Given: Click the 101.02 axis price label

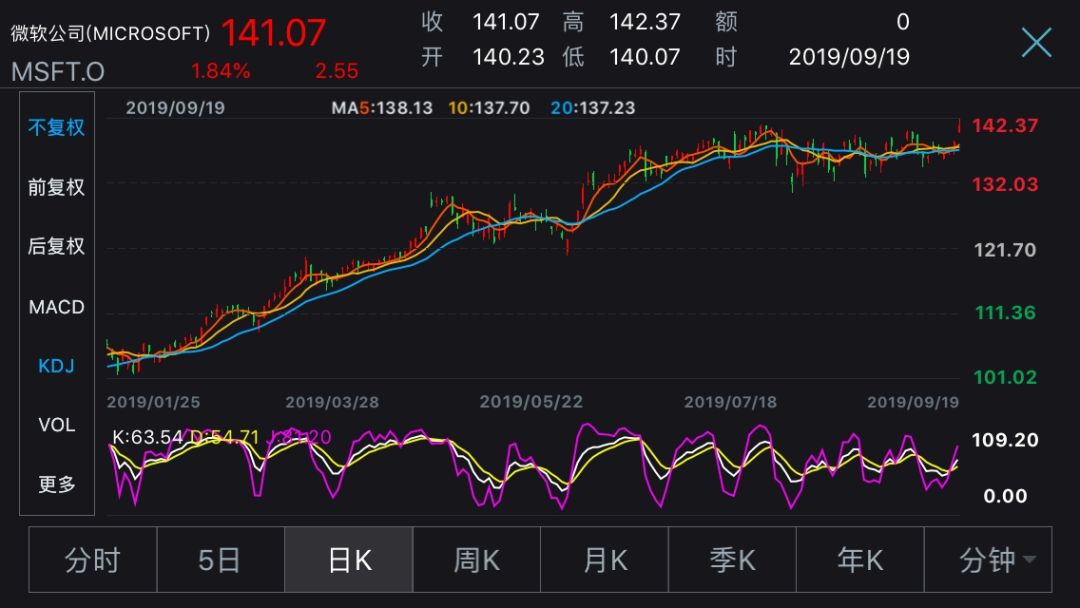Looking at the screenshot, I should coord(1005,377).
